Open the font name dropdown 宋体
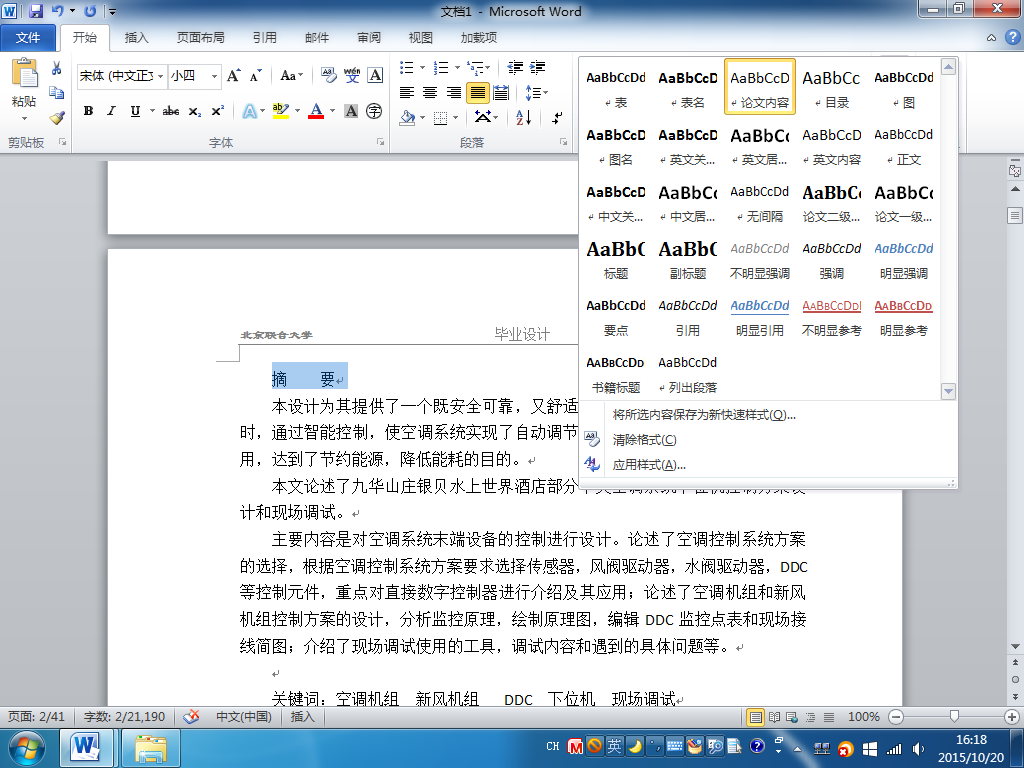 coord(160,76)
